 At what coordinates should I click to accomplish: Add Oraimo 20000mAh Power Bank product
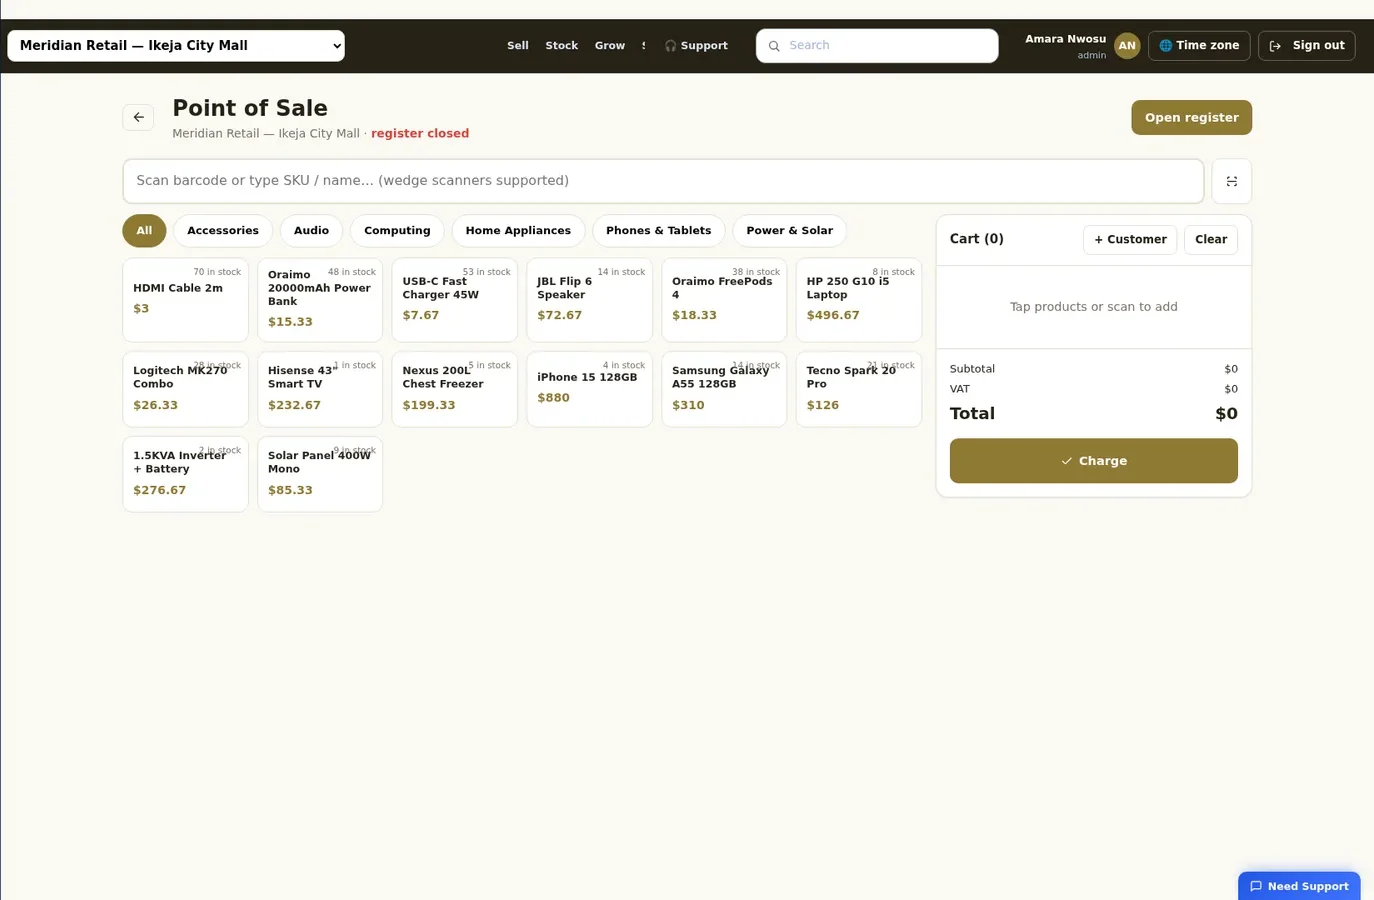(x=320, y=300)
